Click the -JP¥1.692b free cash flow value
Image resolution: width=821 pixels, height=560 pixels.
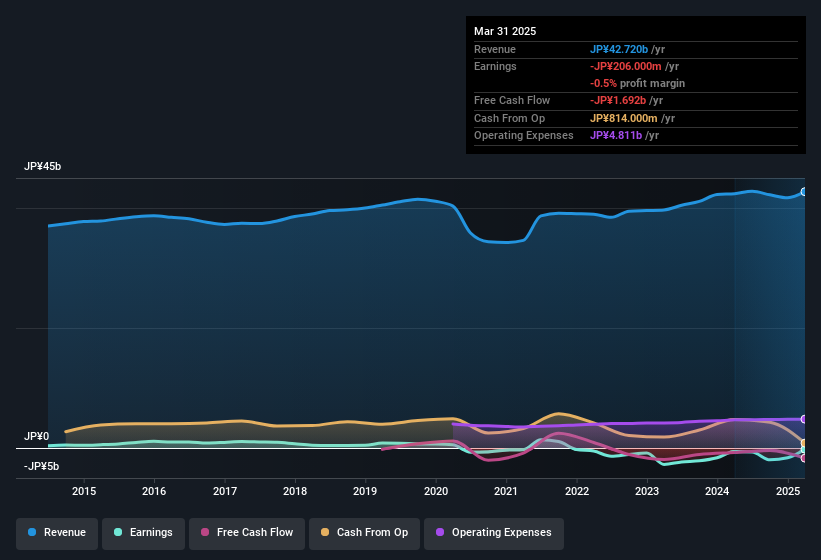tap(618, 100)
